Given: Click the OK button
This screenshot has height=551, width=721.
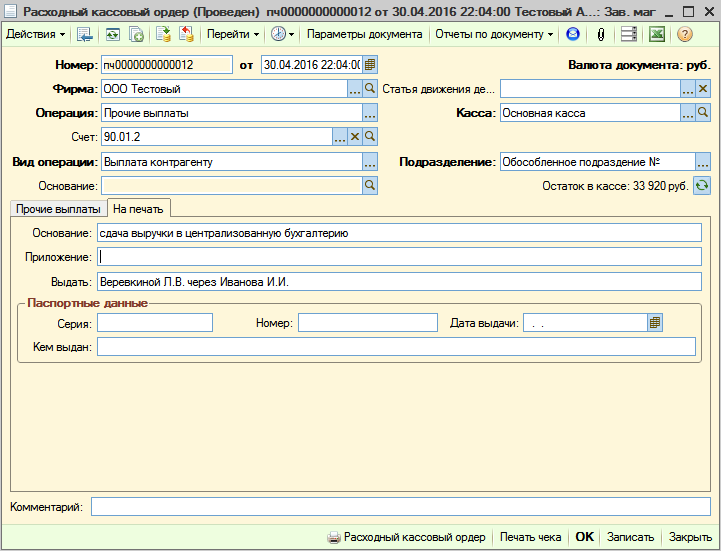Looking at the screenshot, I should tap(584, 537).
